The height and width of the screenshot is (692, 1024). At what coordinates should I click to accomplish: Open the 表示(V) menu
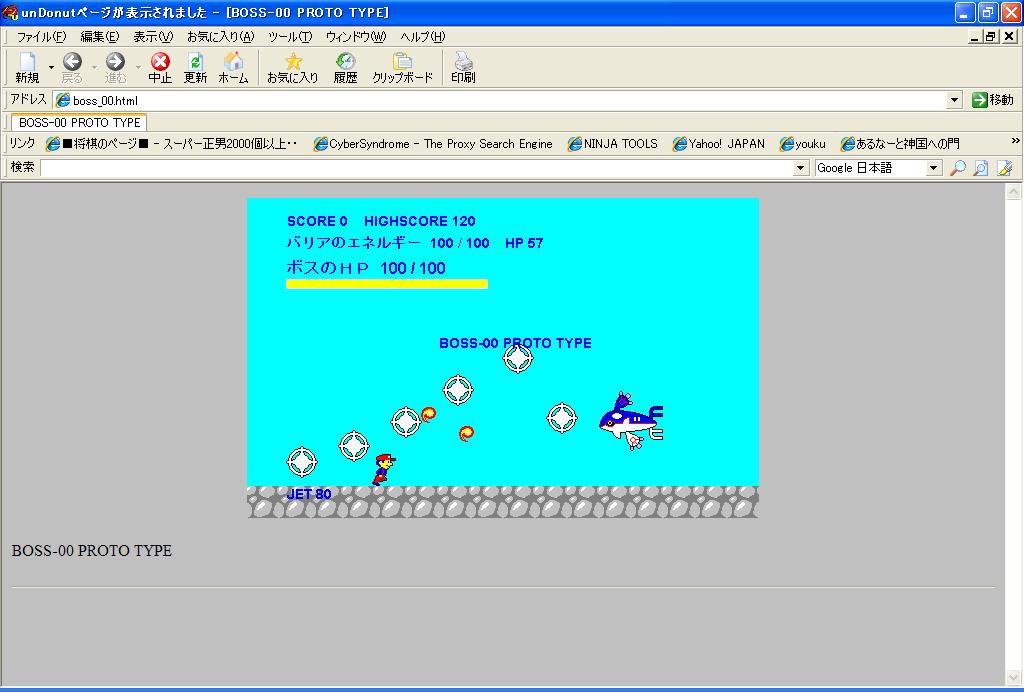[153, 37]
